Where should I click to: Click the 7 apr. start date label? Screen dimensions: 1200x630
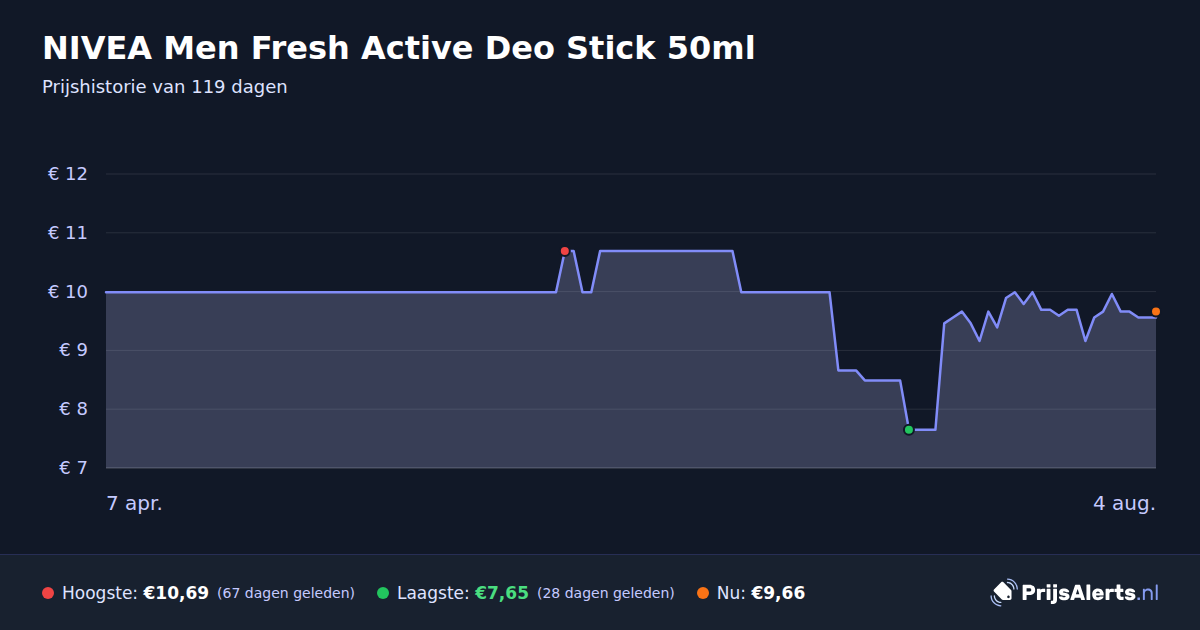(x=135, y=503)
